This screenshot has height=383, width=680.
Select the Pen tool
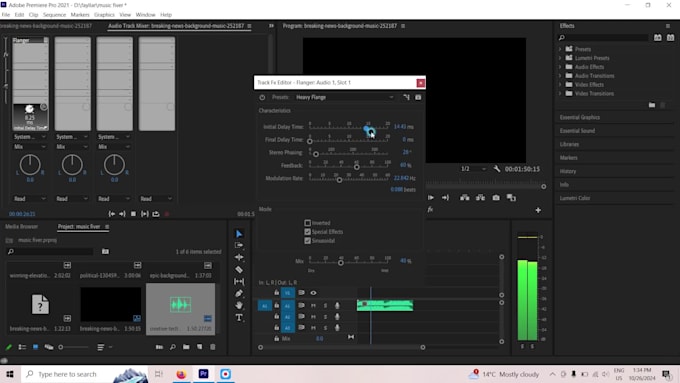[x=239, y=293]
